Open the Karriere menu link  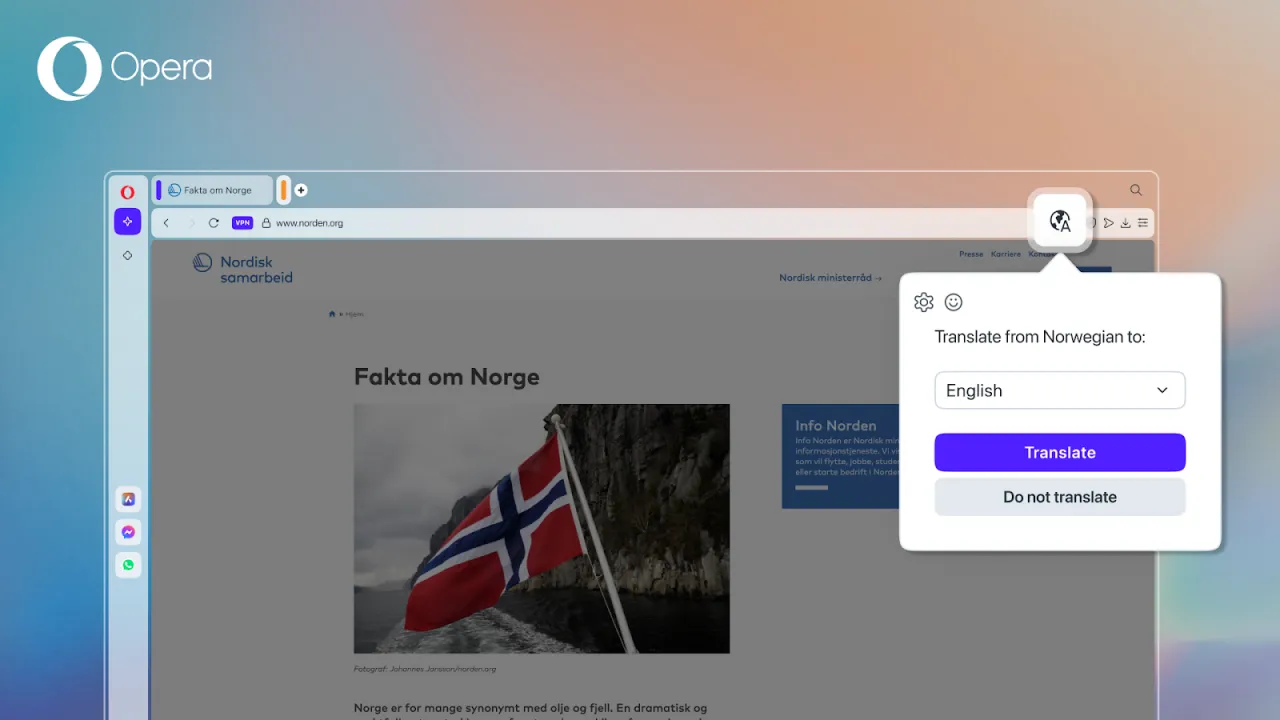[1005, 253]
